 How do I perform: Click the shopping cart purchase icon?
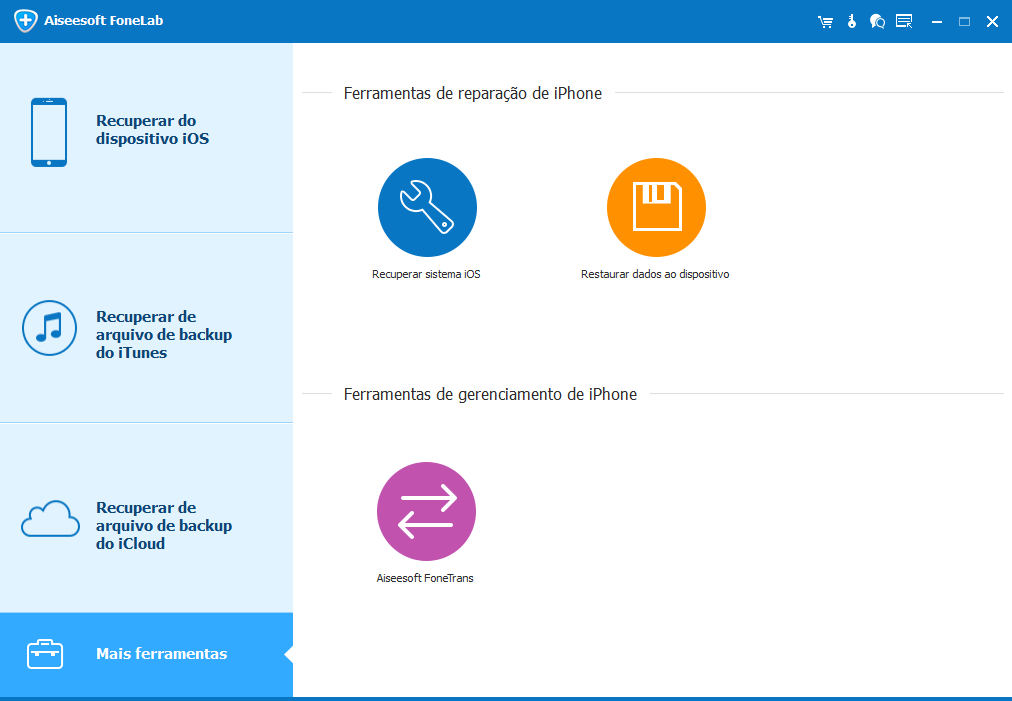(x=825, y=22)
